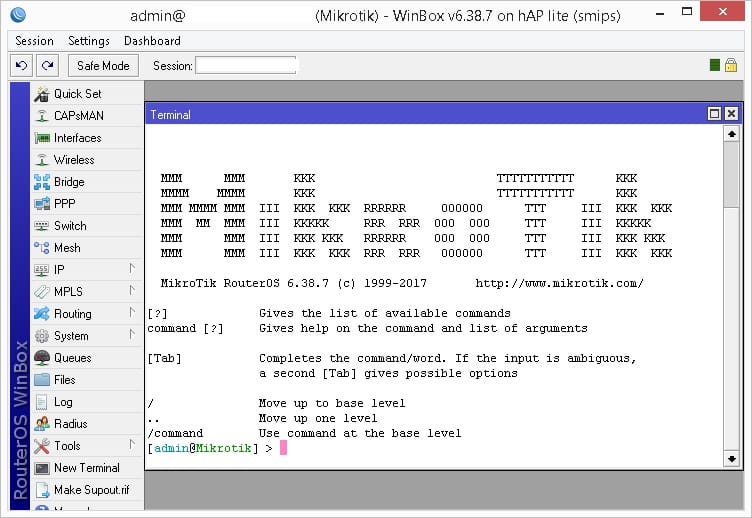The height and width of the screenshot is (518, 752).
Task: Expand the Routing submenu arrow
Action: 132,313
